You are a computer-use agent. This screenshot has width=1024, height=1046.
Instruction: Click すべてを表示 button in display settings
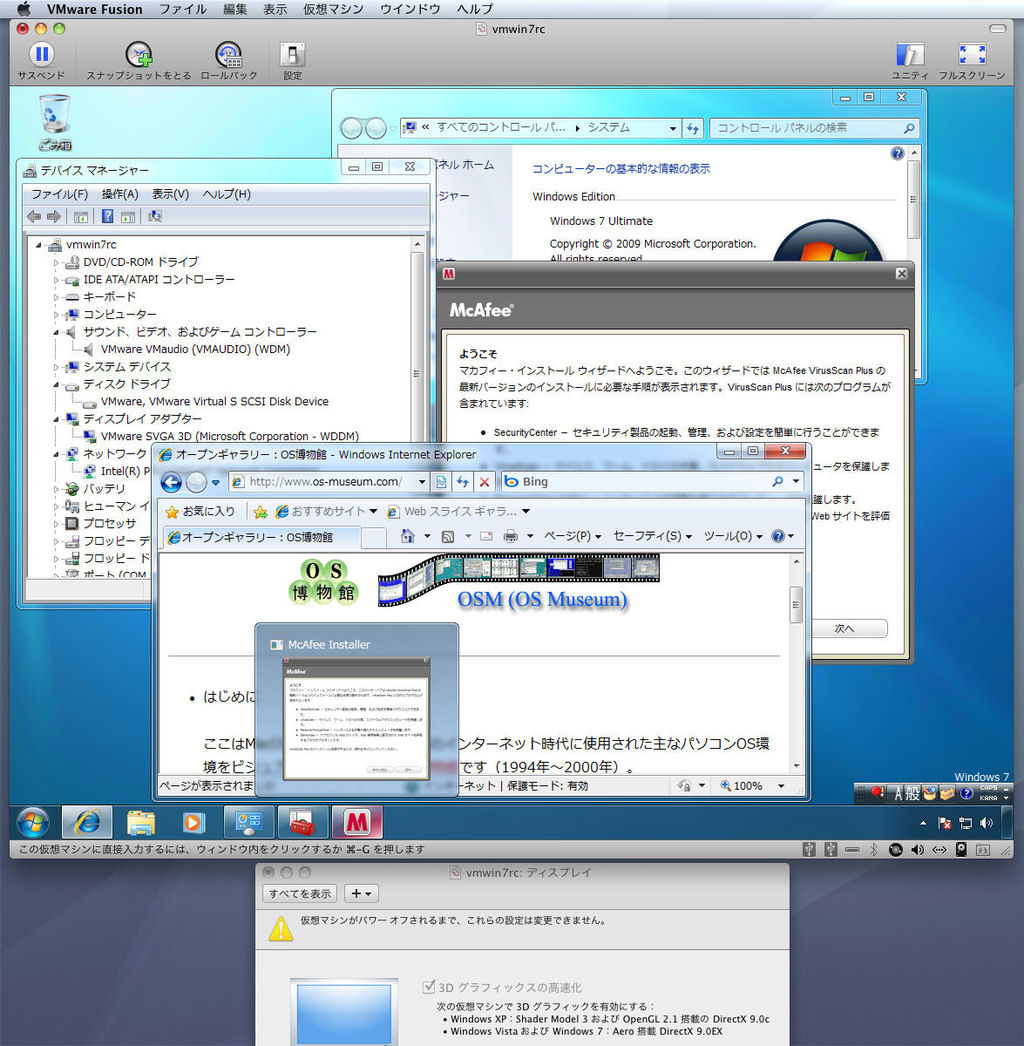(300, 893)
